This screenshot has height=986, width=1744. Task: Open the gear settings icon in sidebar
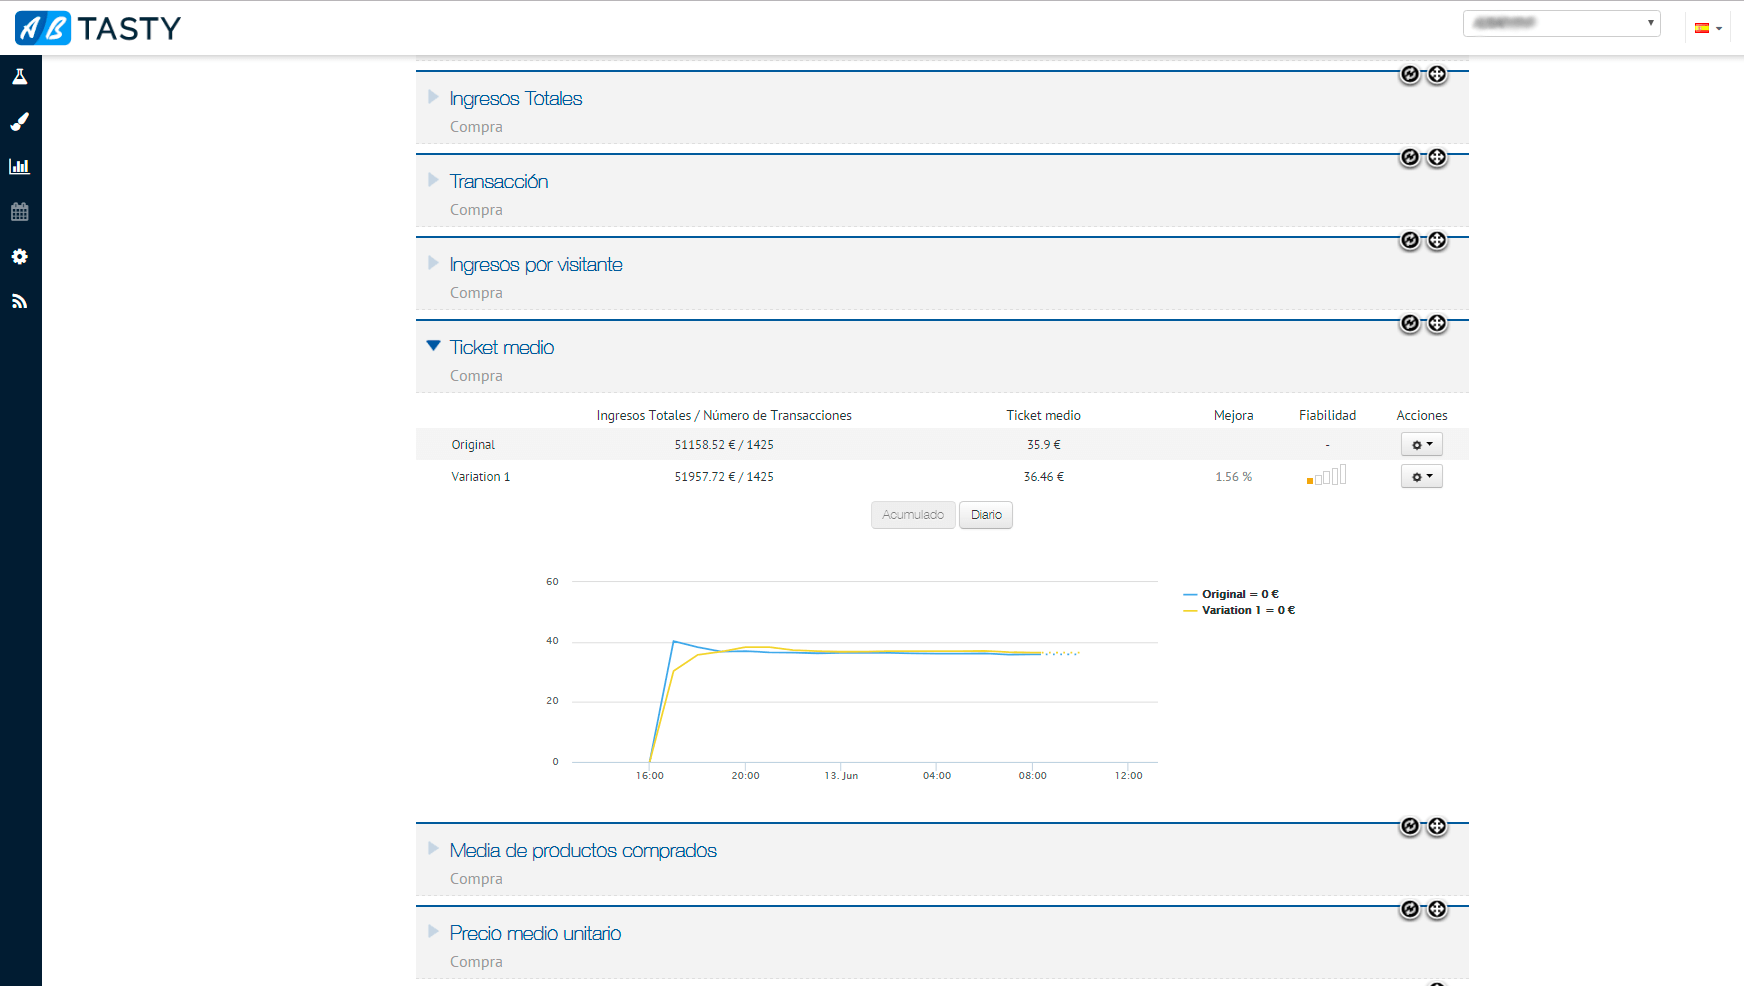pos(19,256)
